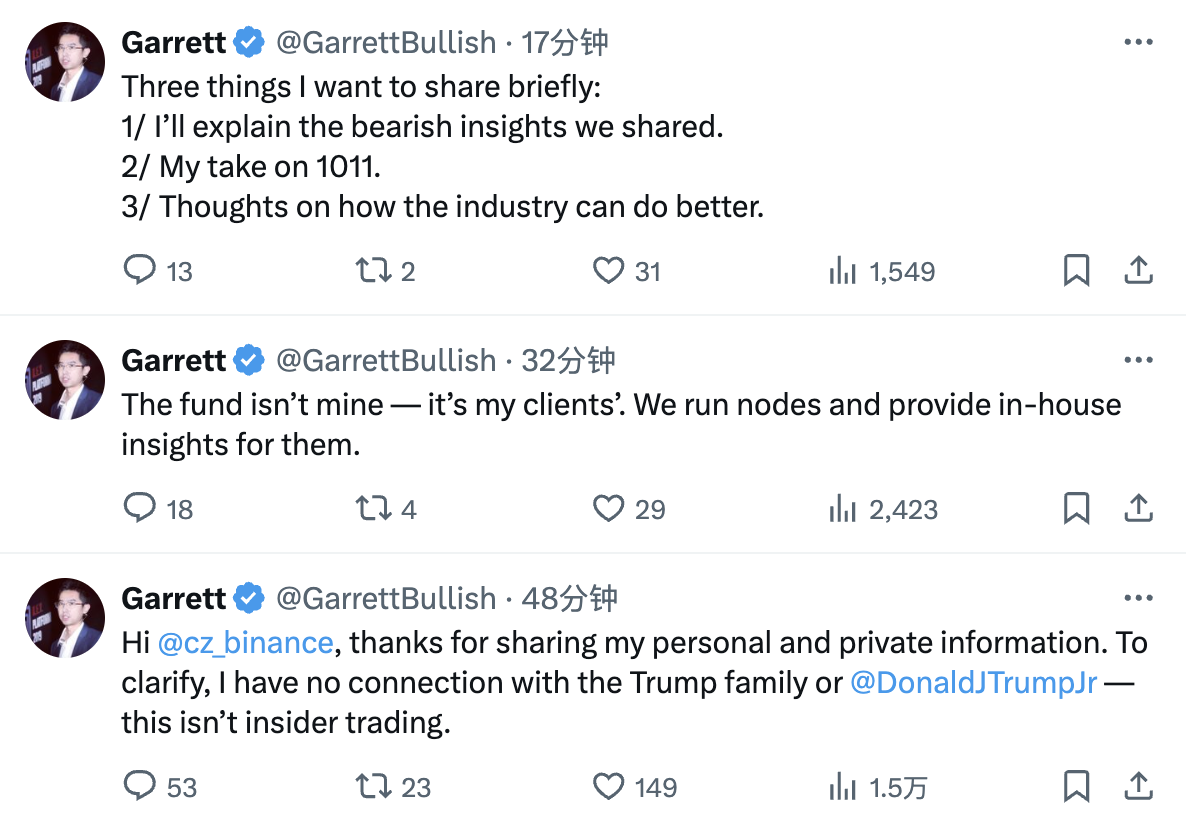Share the first tweet via share icon
Screen dimensions: 1186x830
(1139, 271)
